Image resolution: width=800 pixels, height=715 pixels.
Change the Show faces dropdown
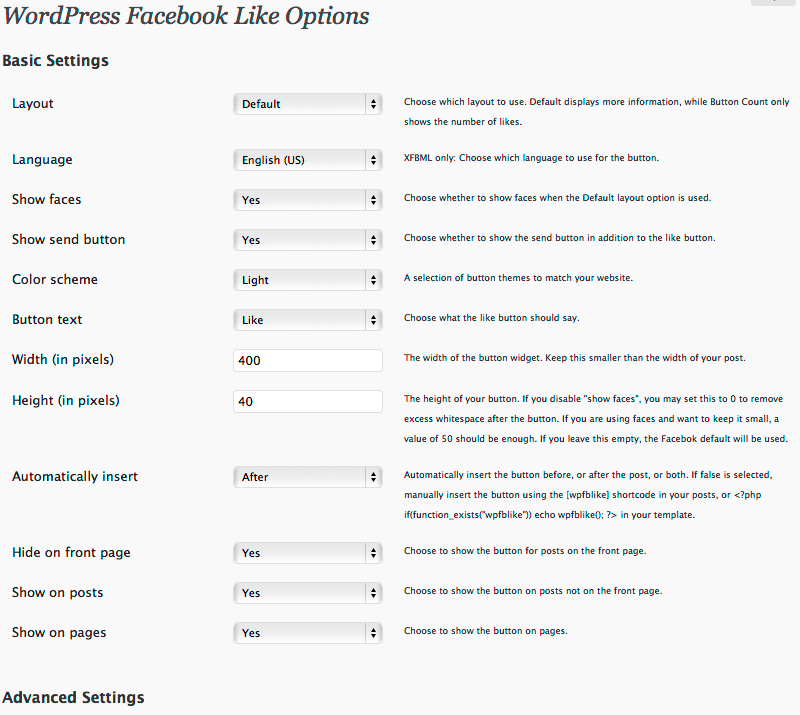coord(308,200)
